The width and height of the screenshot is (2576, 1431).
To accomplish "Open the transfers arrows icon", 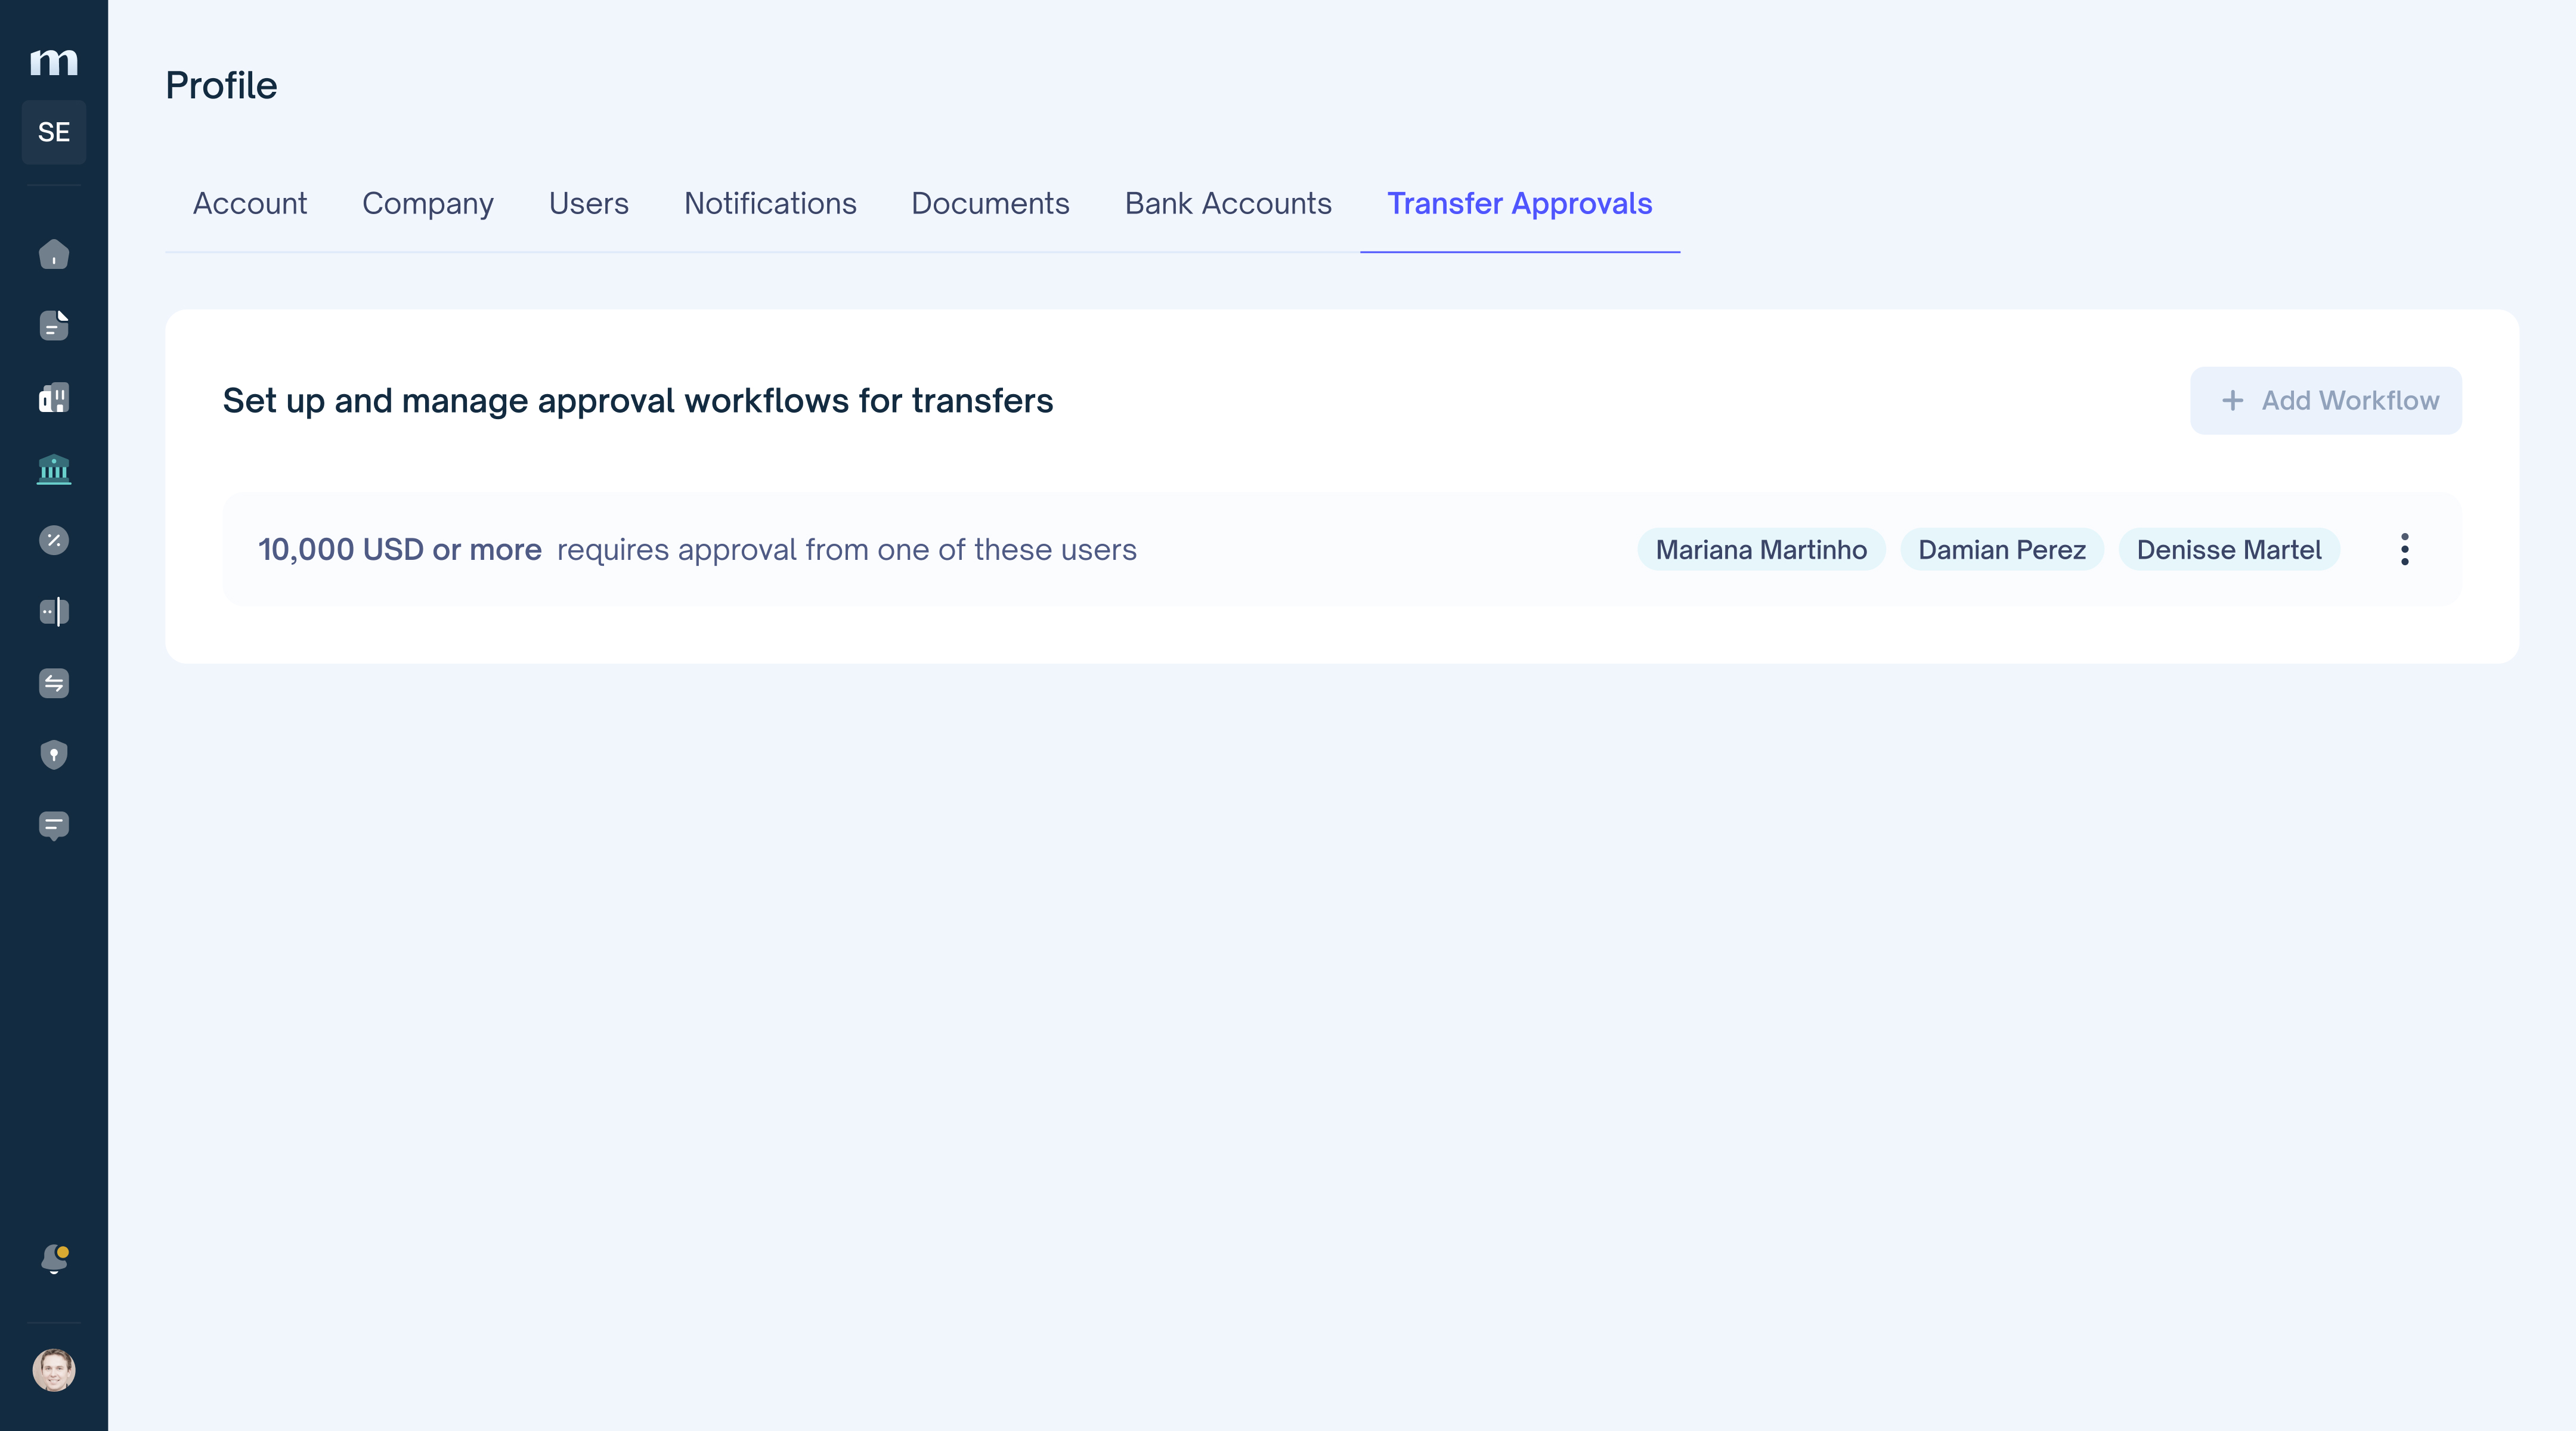I will pyautogui.click(x=54, y=683).
